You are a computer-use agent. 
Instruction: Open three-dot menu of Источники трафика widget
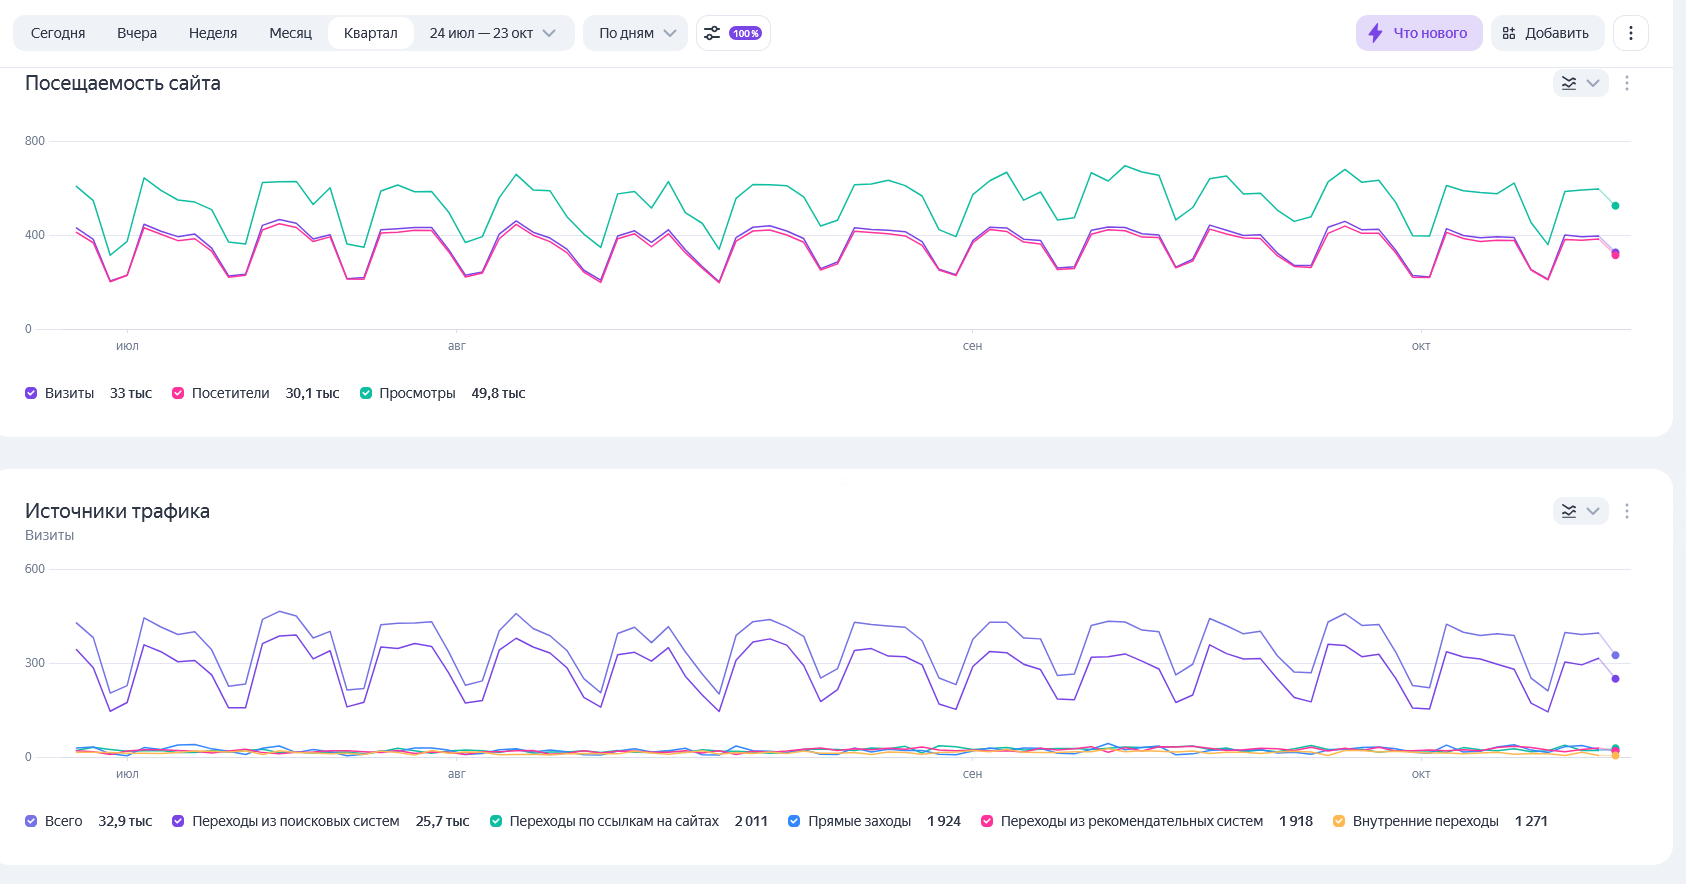pyautogui.click(x=1627, y=511)
